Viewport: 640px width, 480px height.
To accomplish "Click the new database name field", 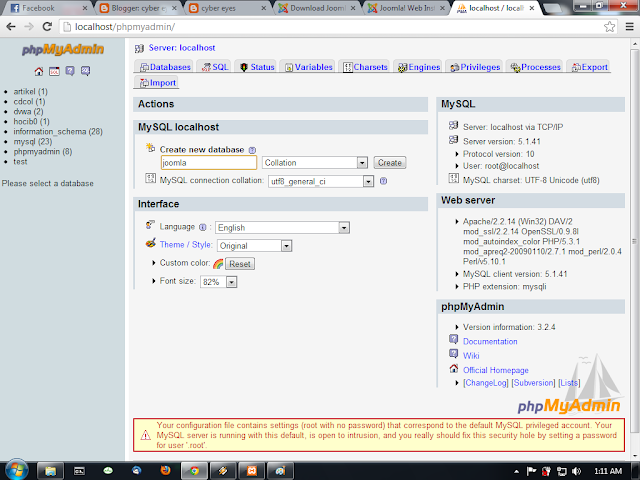I will click(209, 163).
